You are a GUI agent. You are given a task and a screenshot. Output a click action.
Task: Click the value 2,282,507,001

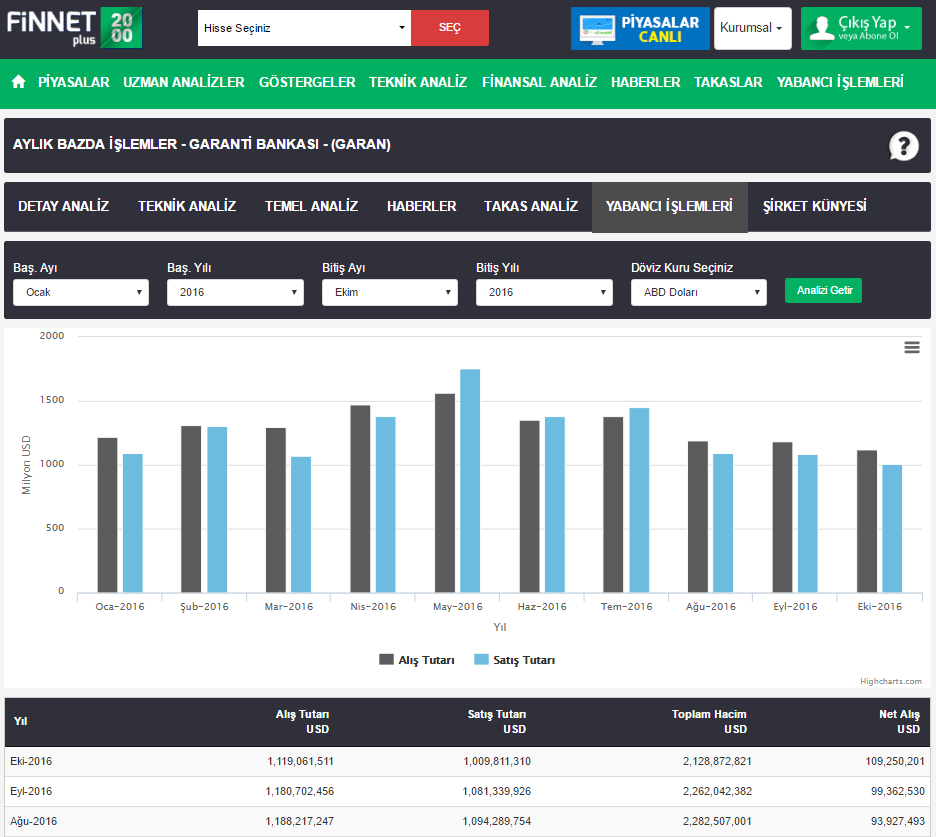click(718, 821)
